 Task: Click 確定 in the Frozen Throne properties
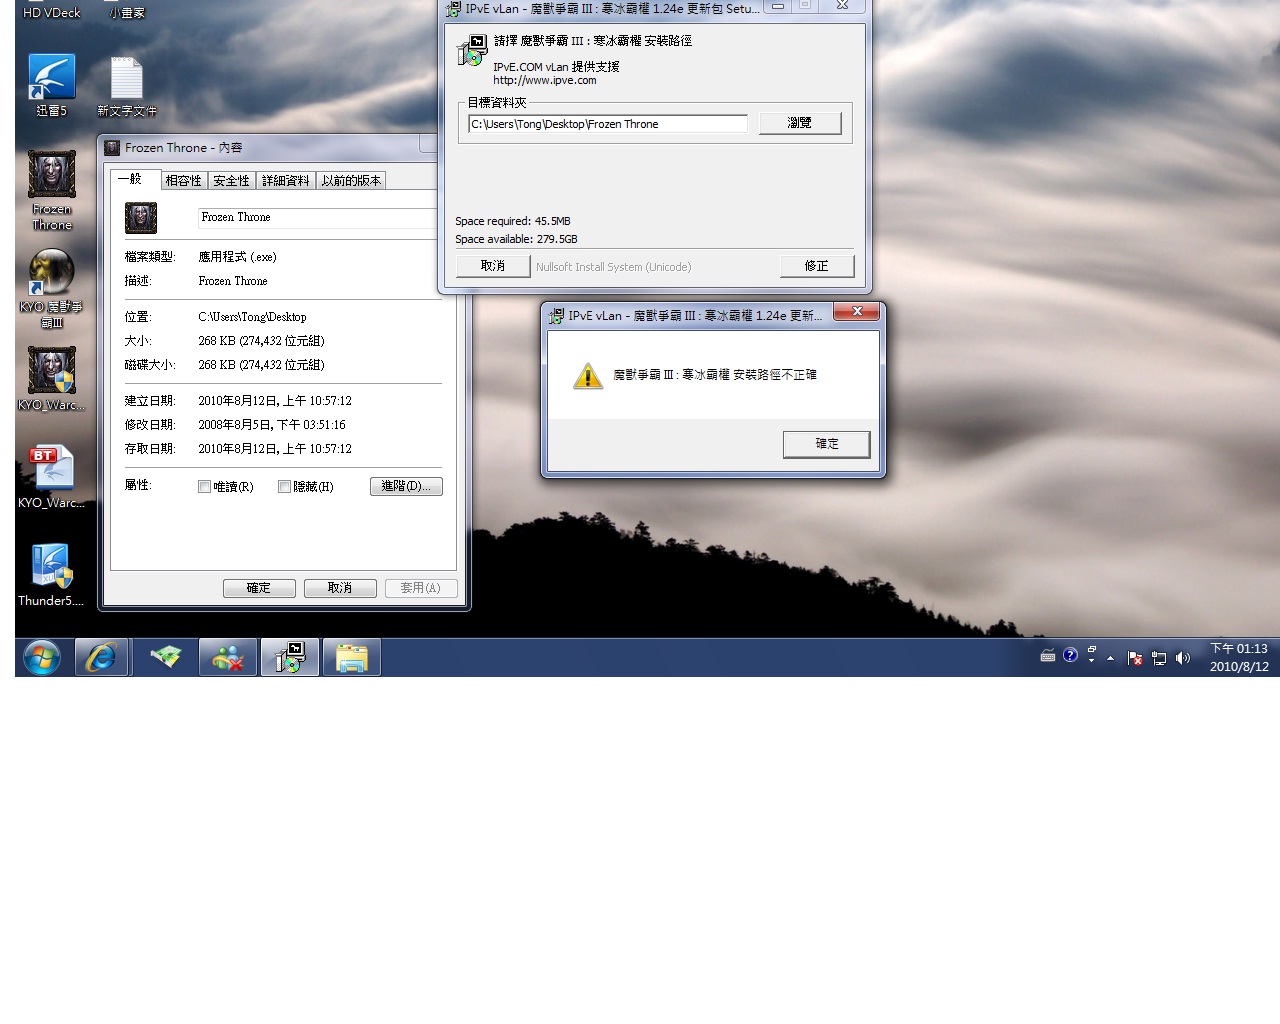coord(259,588)
